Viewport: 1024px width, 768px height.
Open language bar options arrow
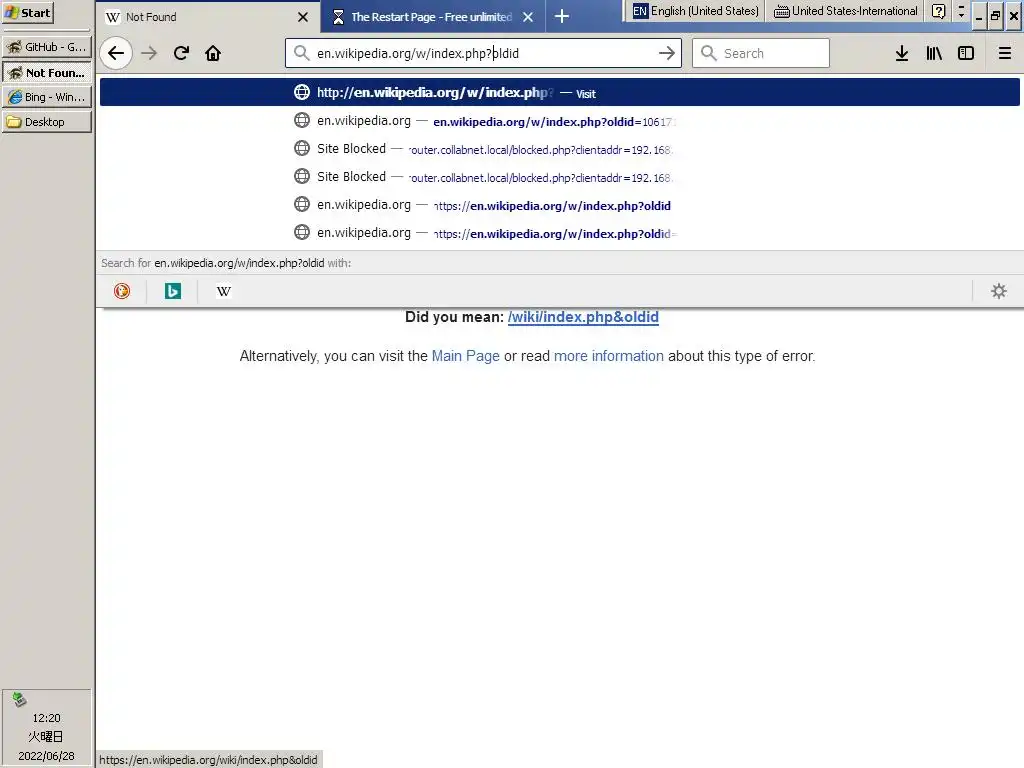961,11
